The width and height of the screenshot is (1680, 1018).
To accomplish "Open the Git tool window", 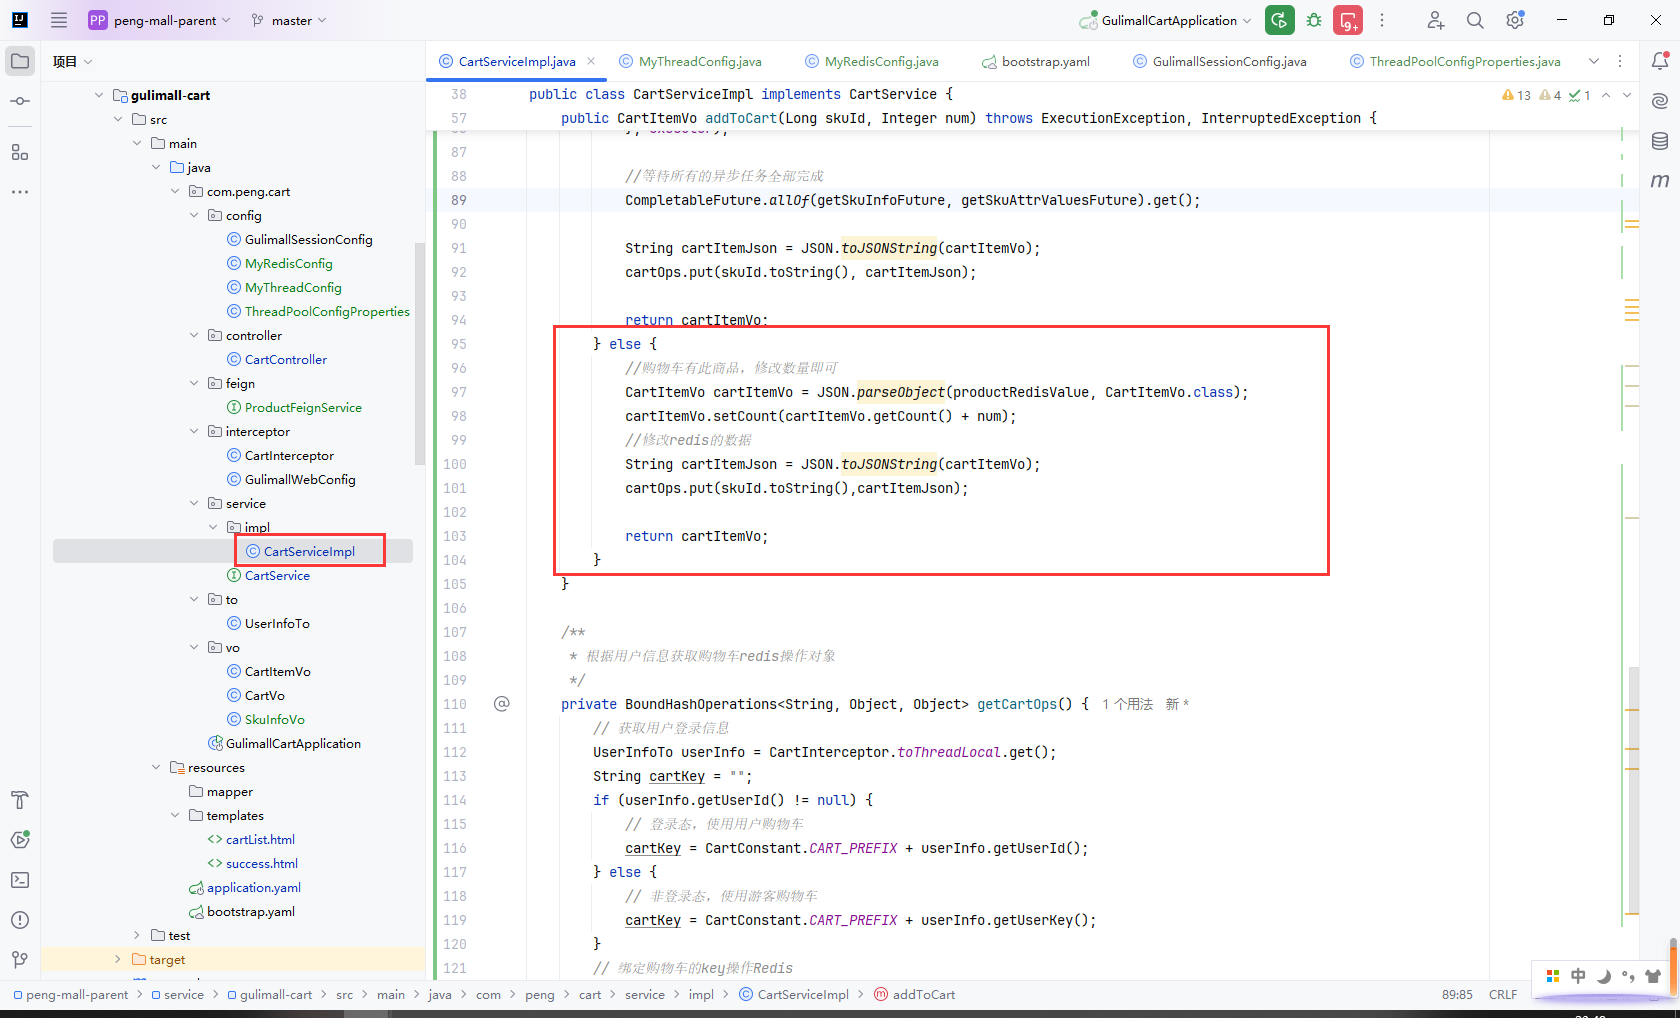I will pyautogui.click(x=20, y=960).
